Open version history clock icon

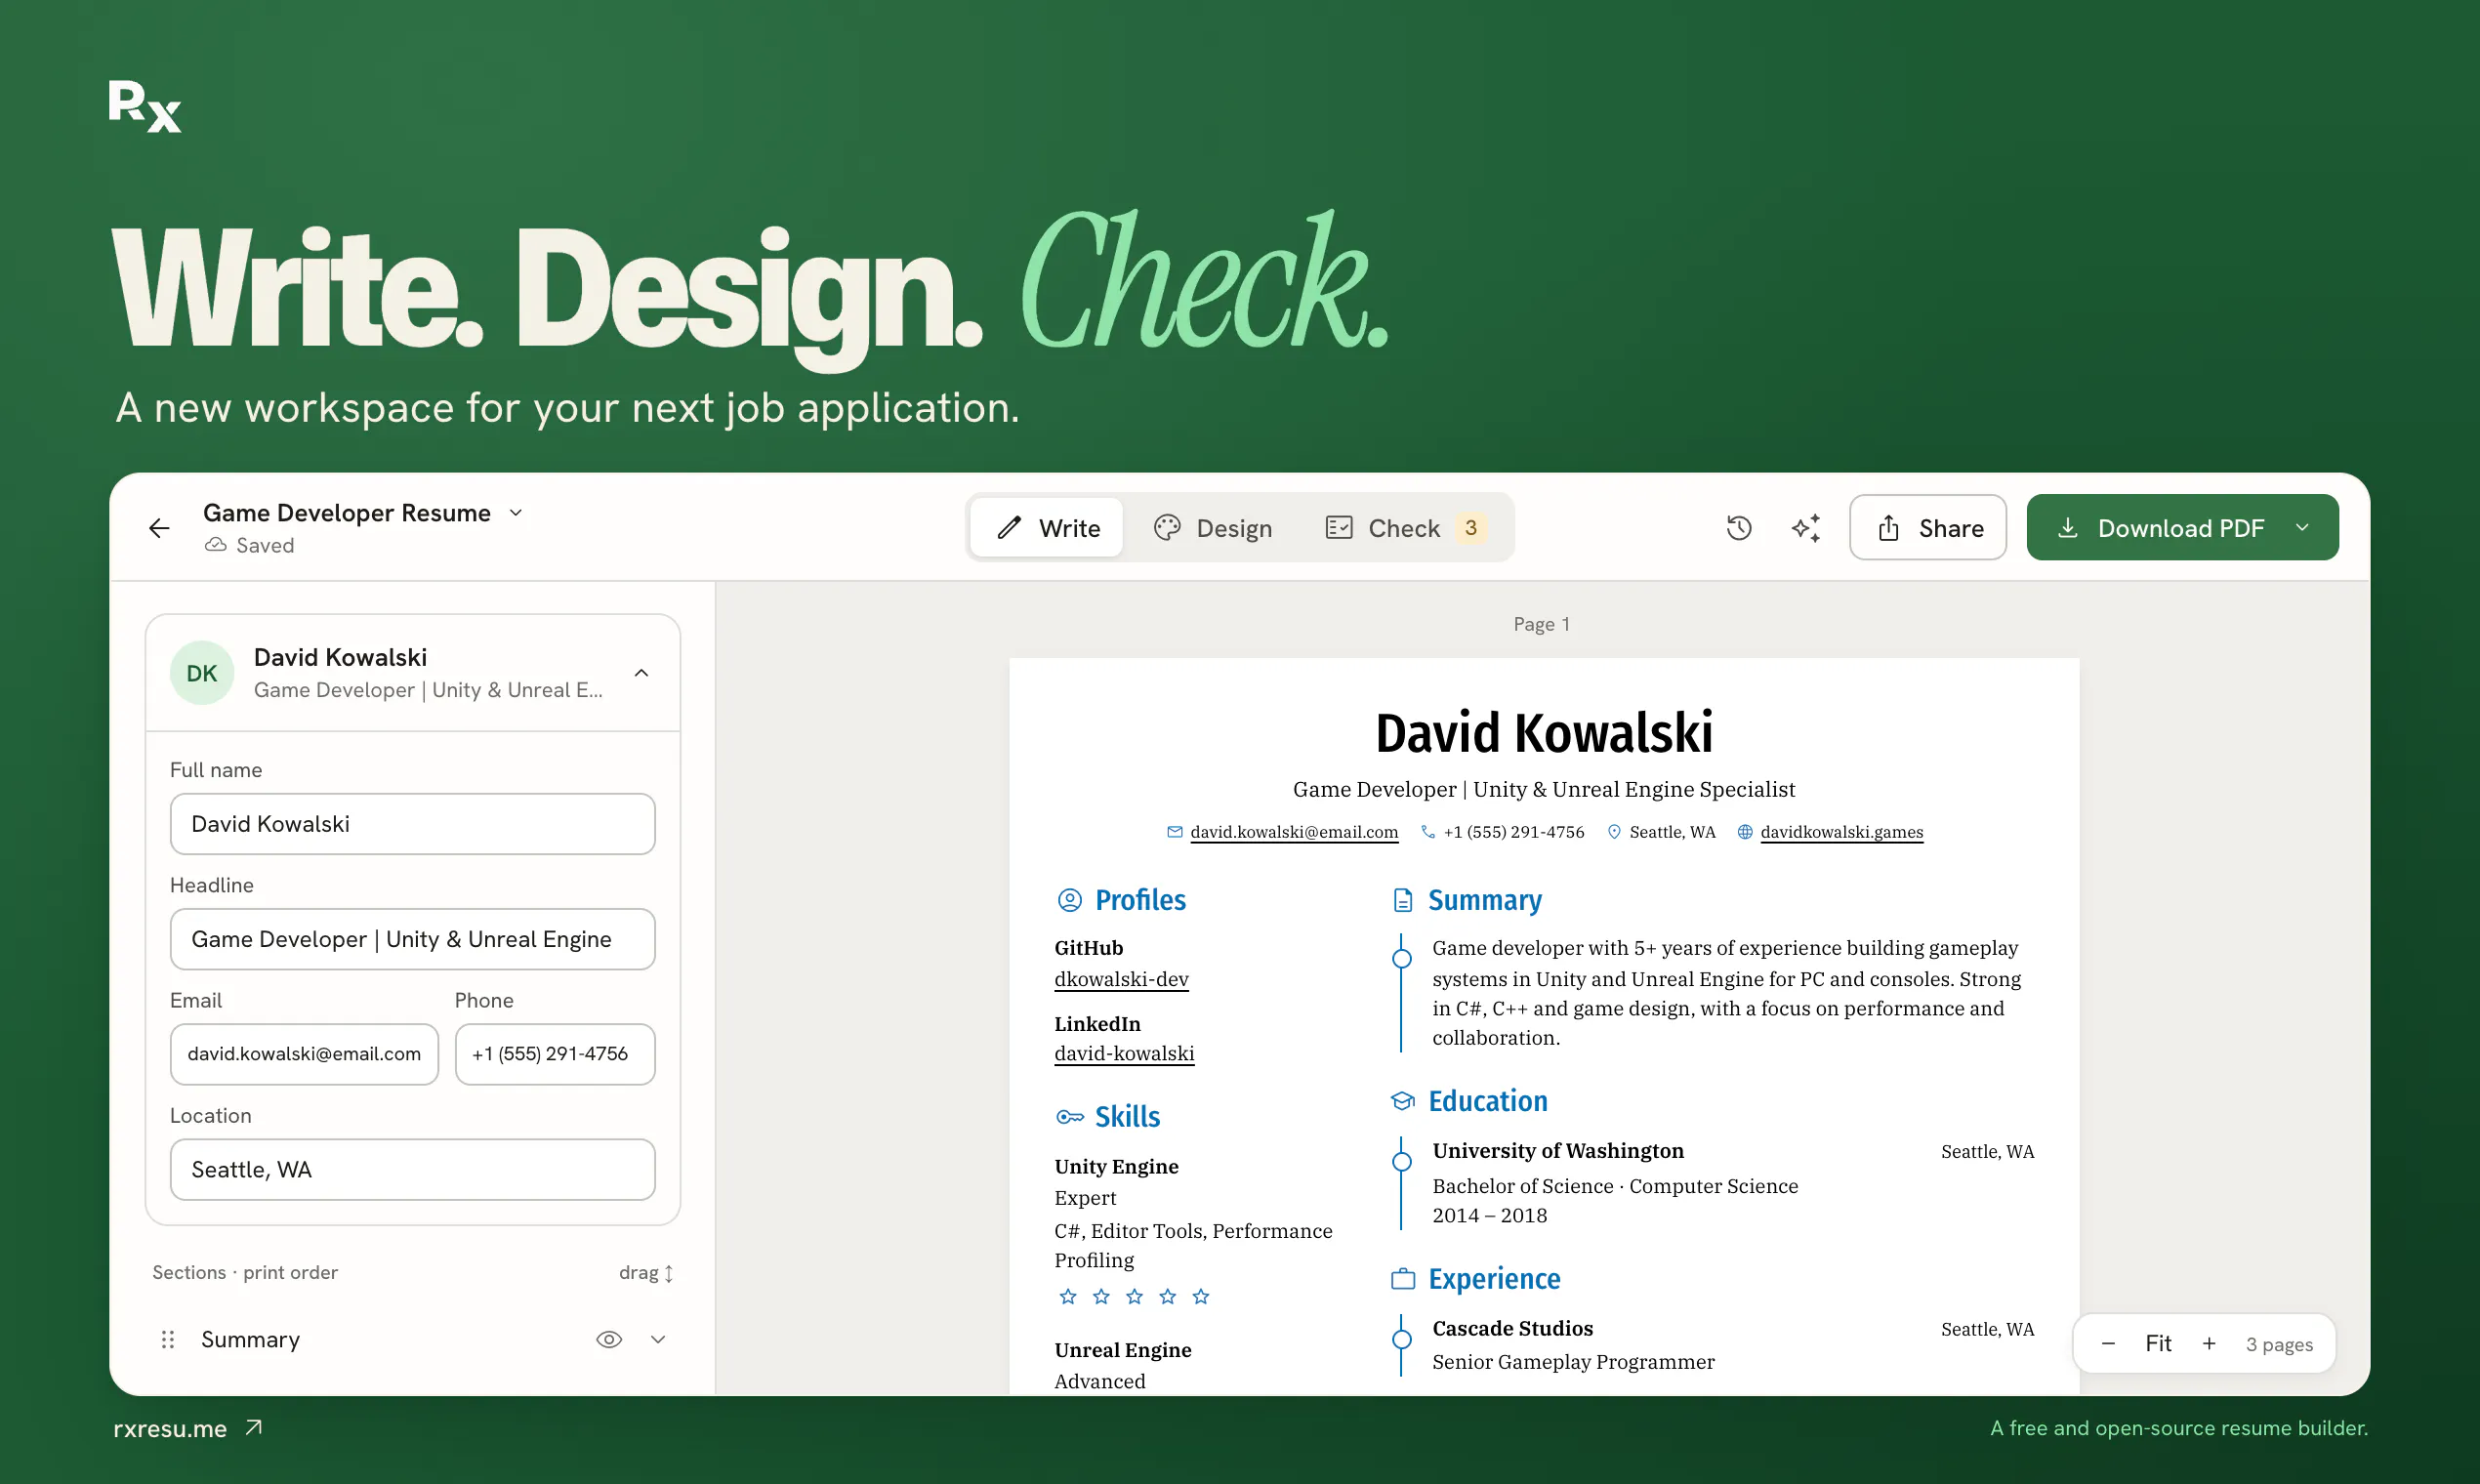tap(1739, 528)
